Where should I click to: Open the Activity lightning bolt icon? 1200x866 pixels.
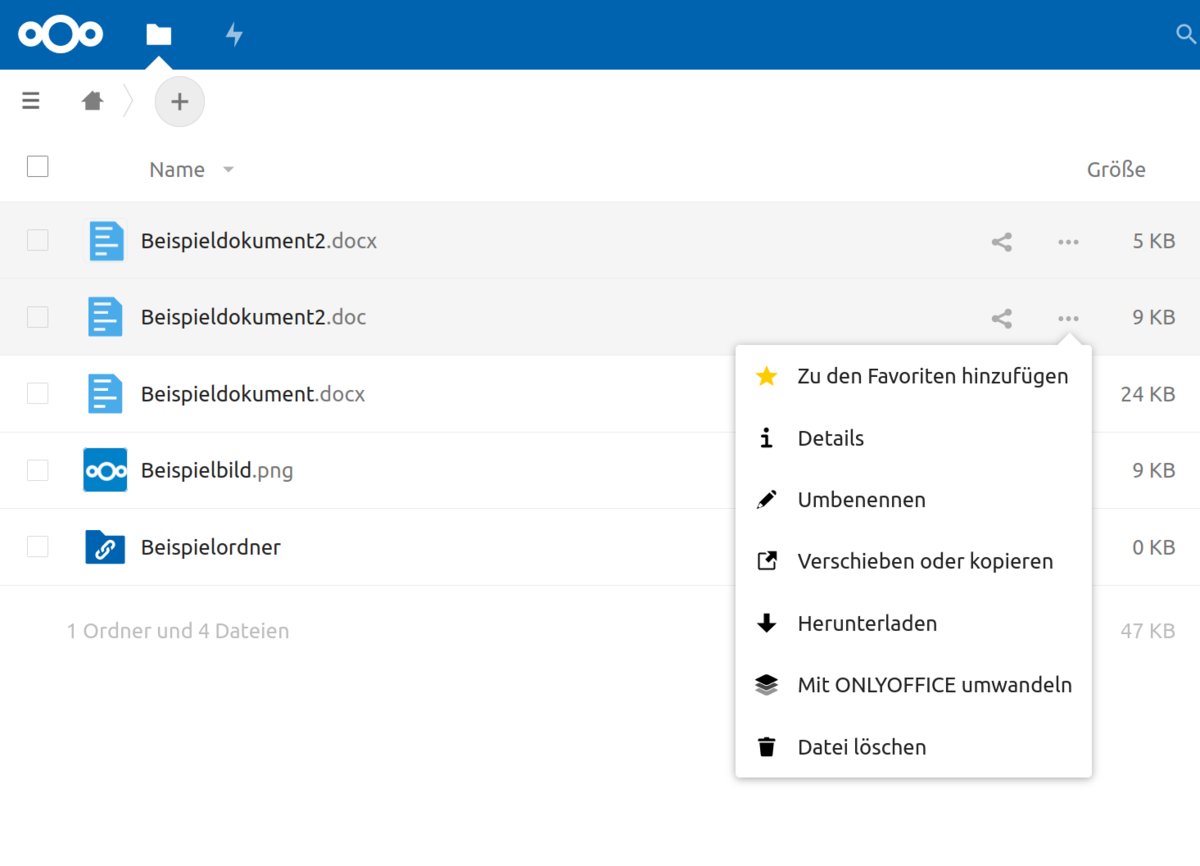[x=234, y=35]
